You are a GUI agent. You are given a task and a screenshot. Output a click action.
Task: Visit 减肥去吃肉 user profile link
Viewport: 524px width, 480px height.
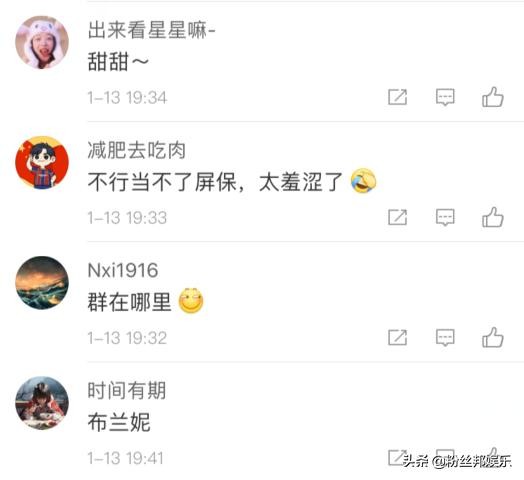point(136,150)
